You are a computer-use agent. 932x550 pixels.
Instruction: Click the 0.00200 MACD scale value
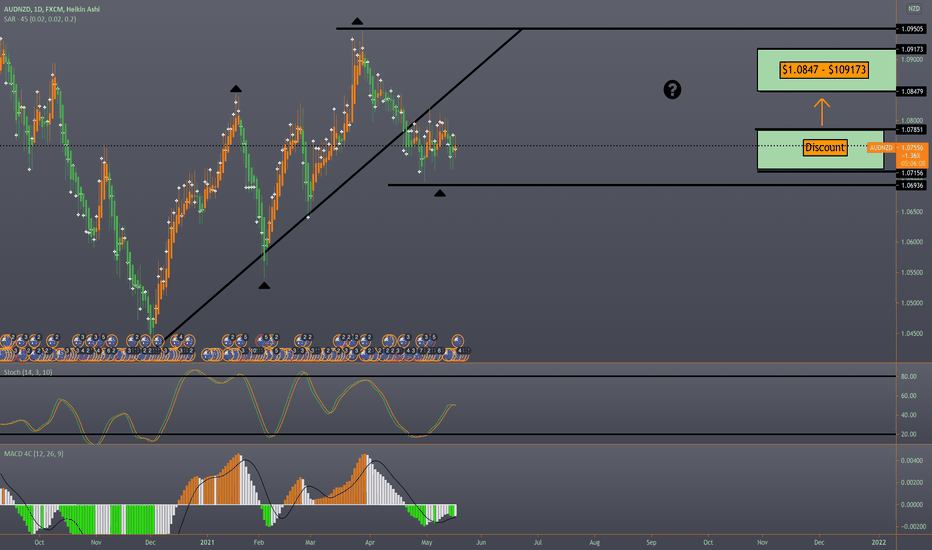[x=912, y=482]
